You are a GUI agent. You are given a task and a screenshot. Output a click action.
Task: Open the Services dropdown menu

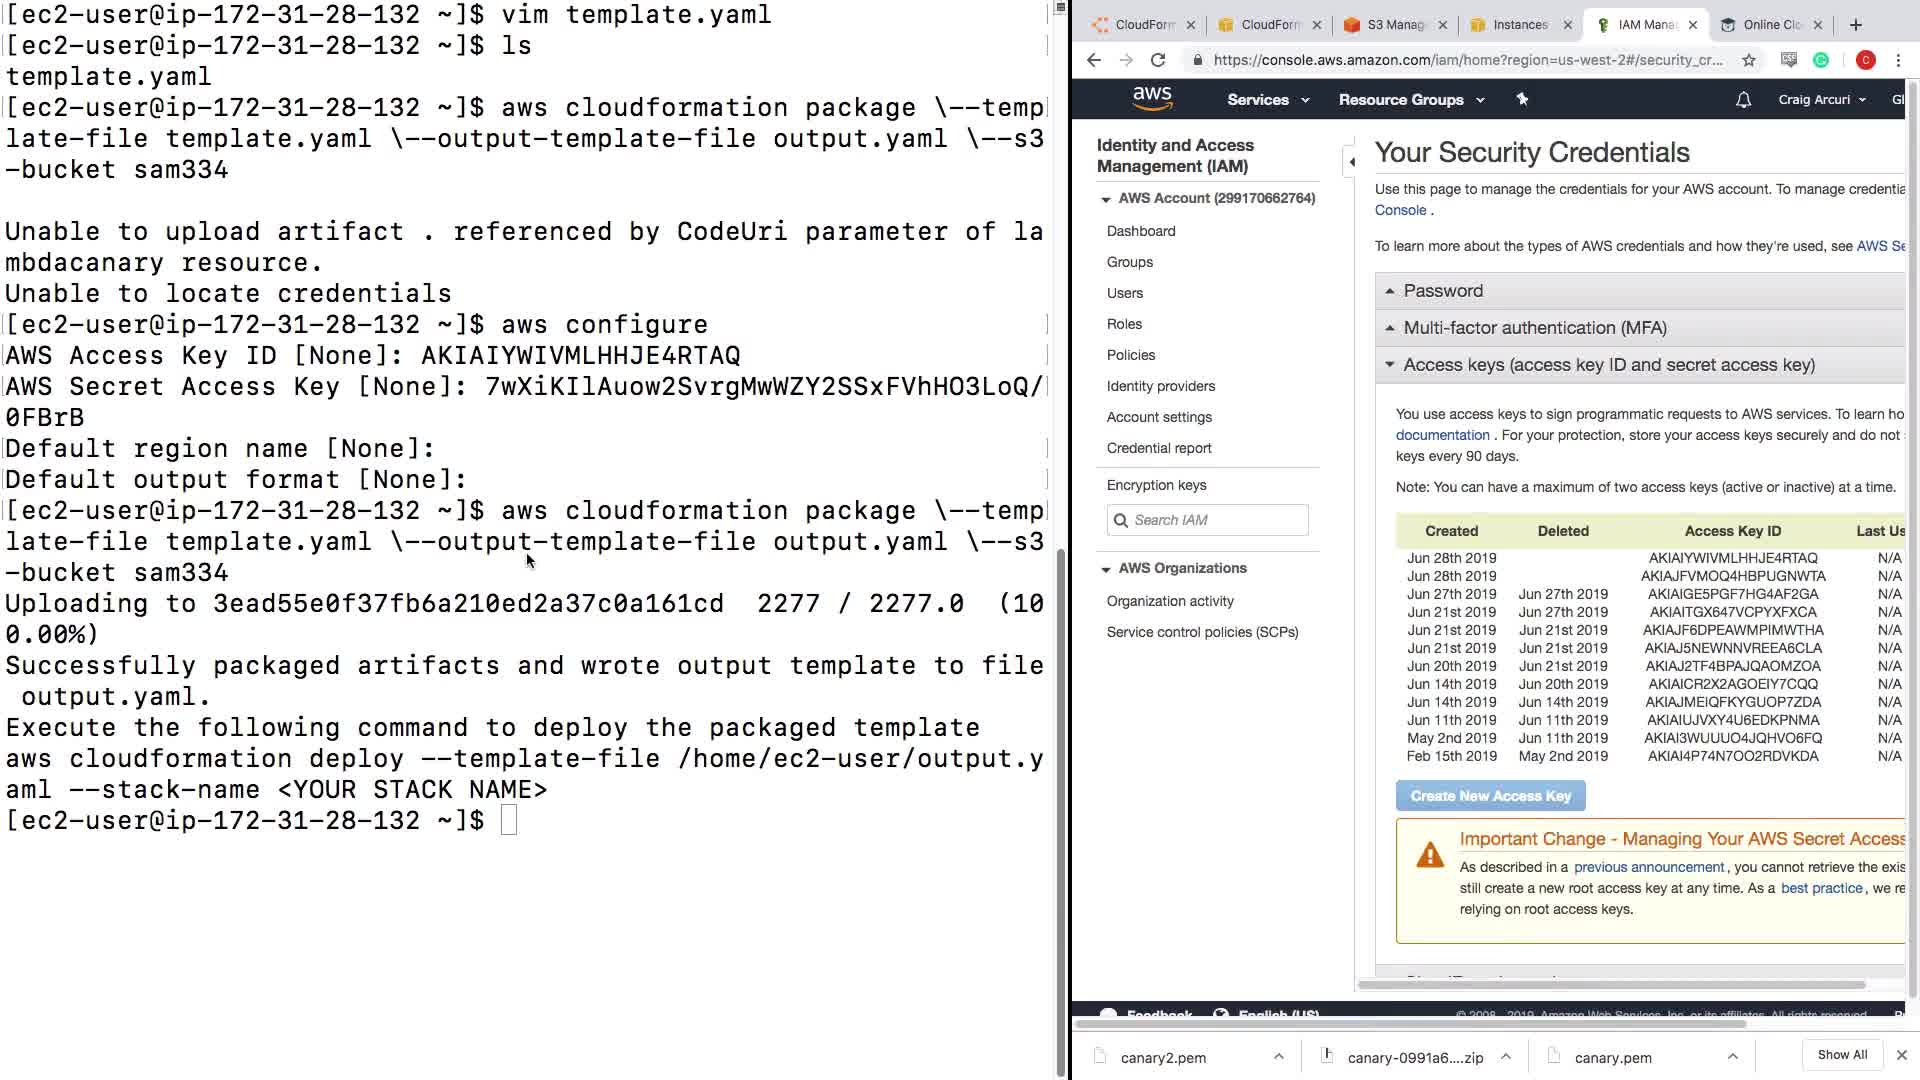pos(1267,100)
